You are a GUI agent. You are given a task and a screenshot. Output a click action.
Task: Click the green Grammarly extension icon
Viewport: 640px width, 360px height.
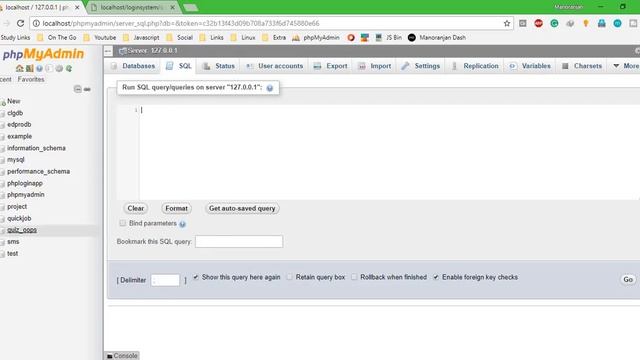click(554, 23)
